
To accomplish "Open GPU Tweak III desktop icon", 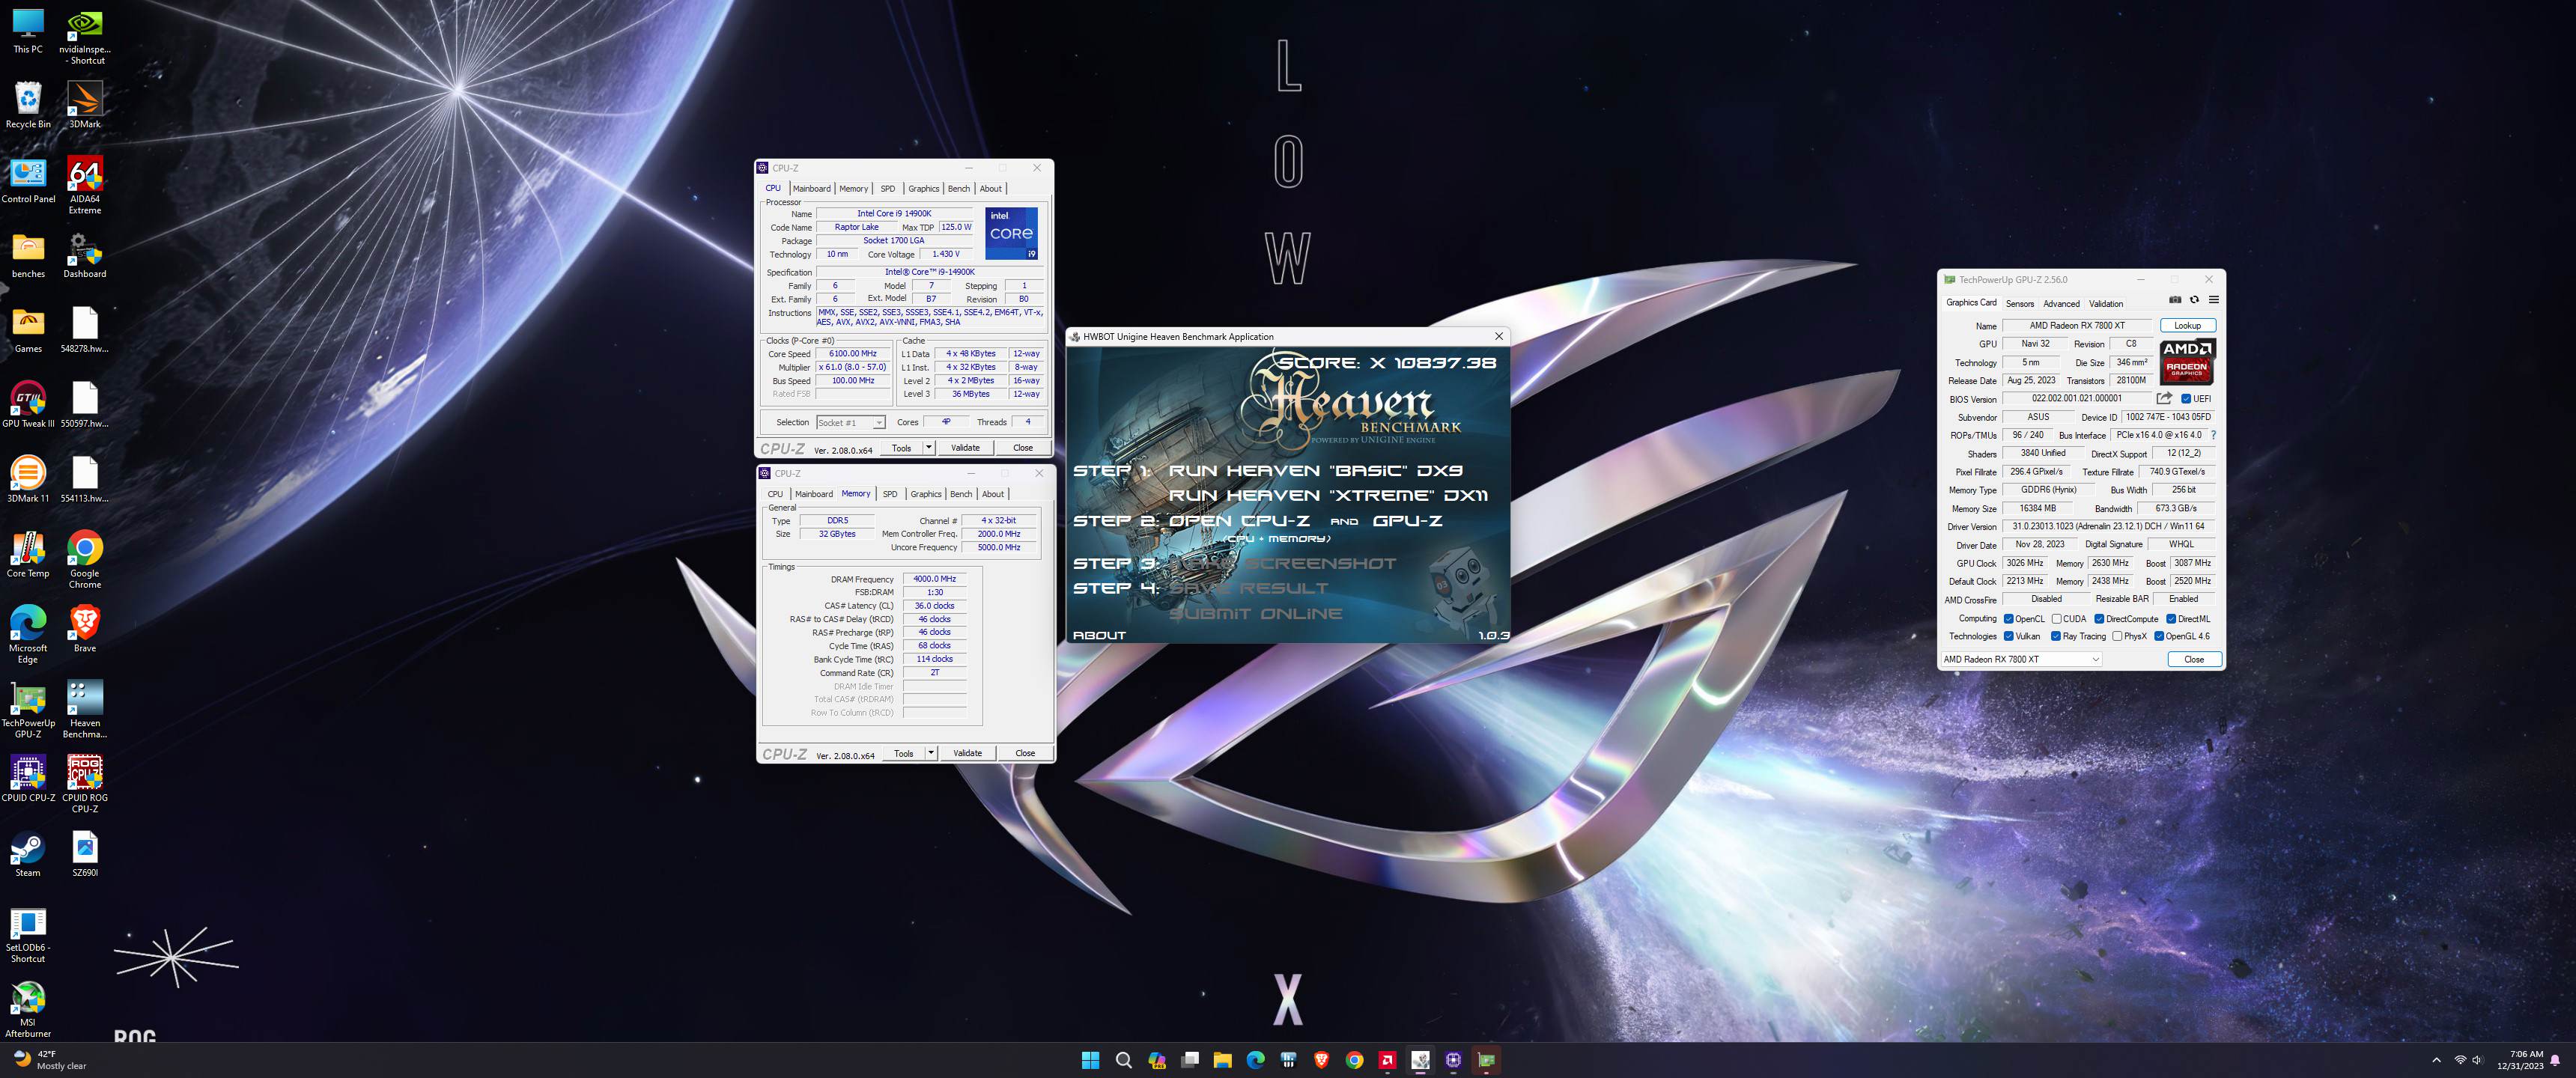I will click(28, 404).
